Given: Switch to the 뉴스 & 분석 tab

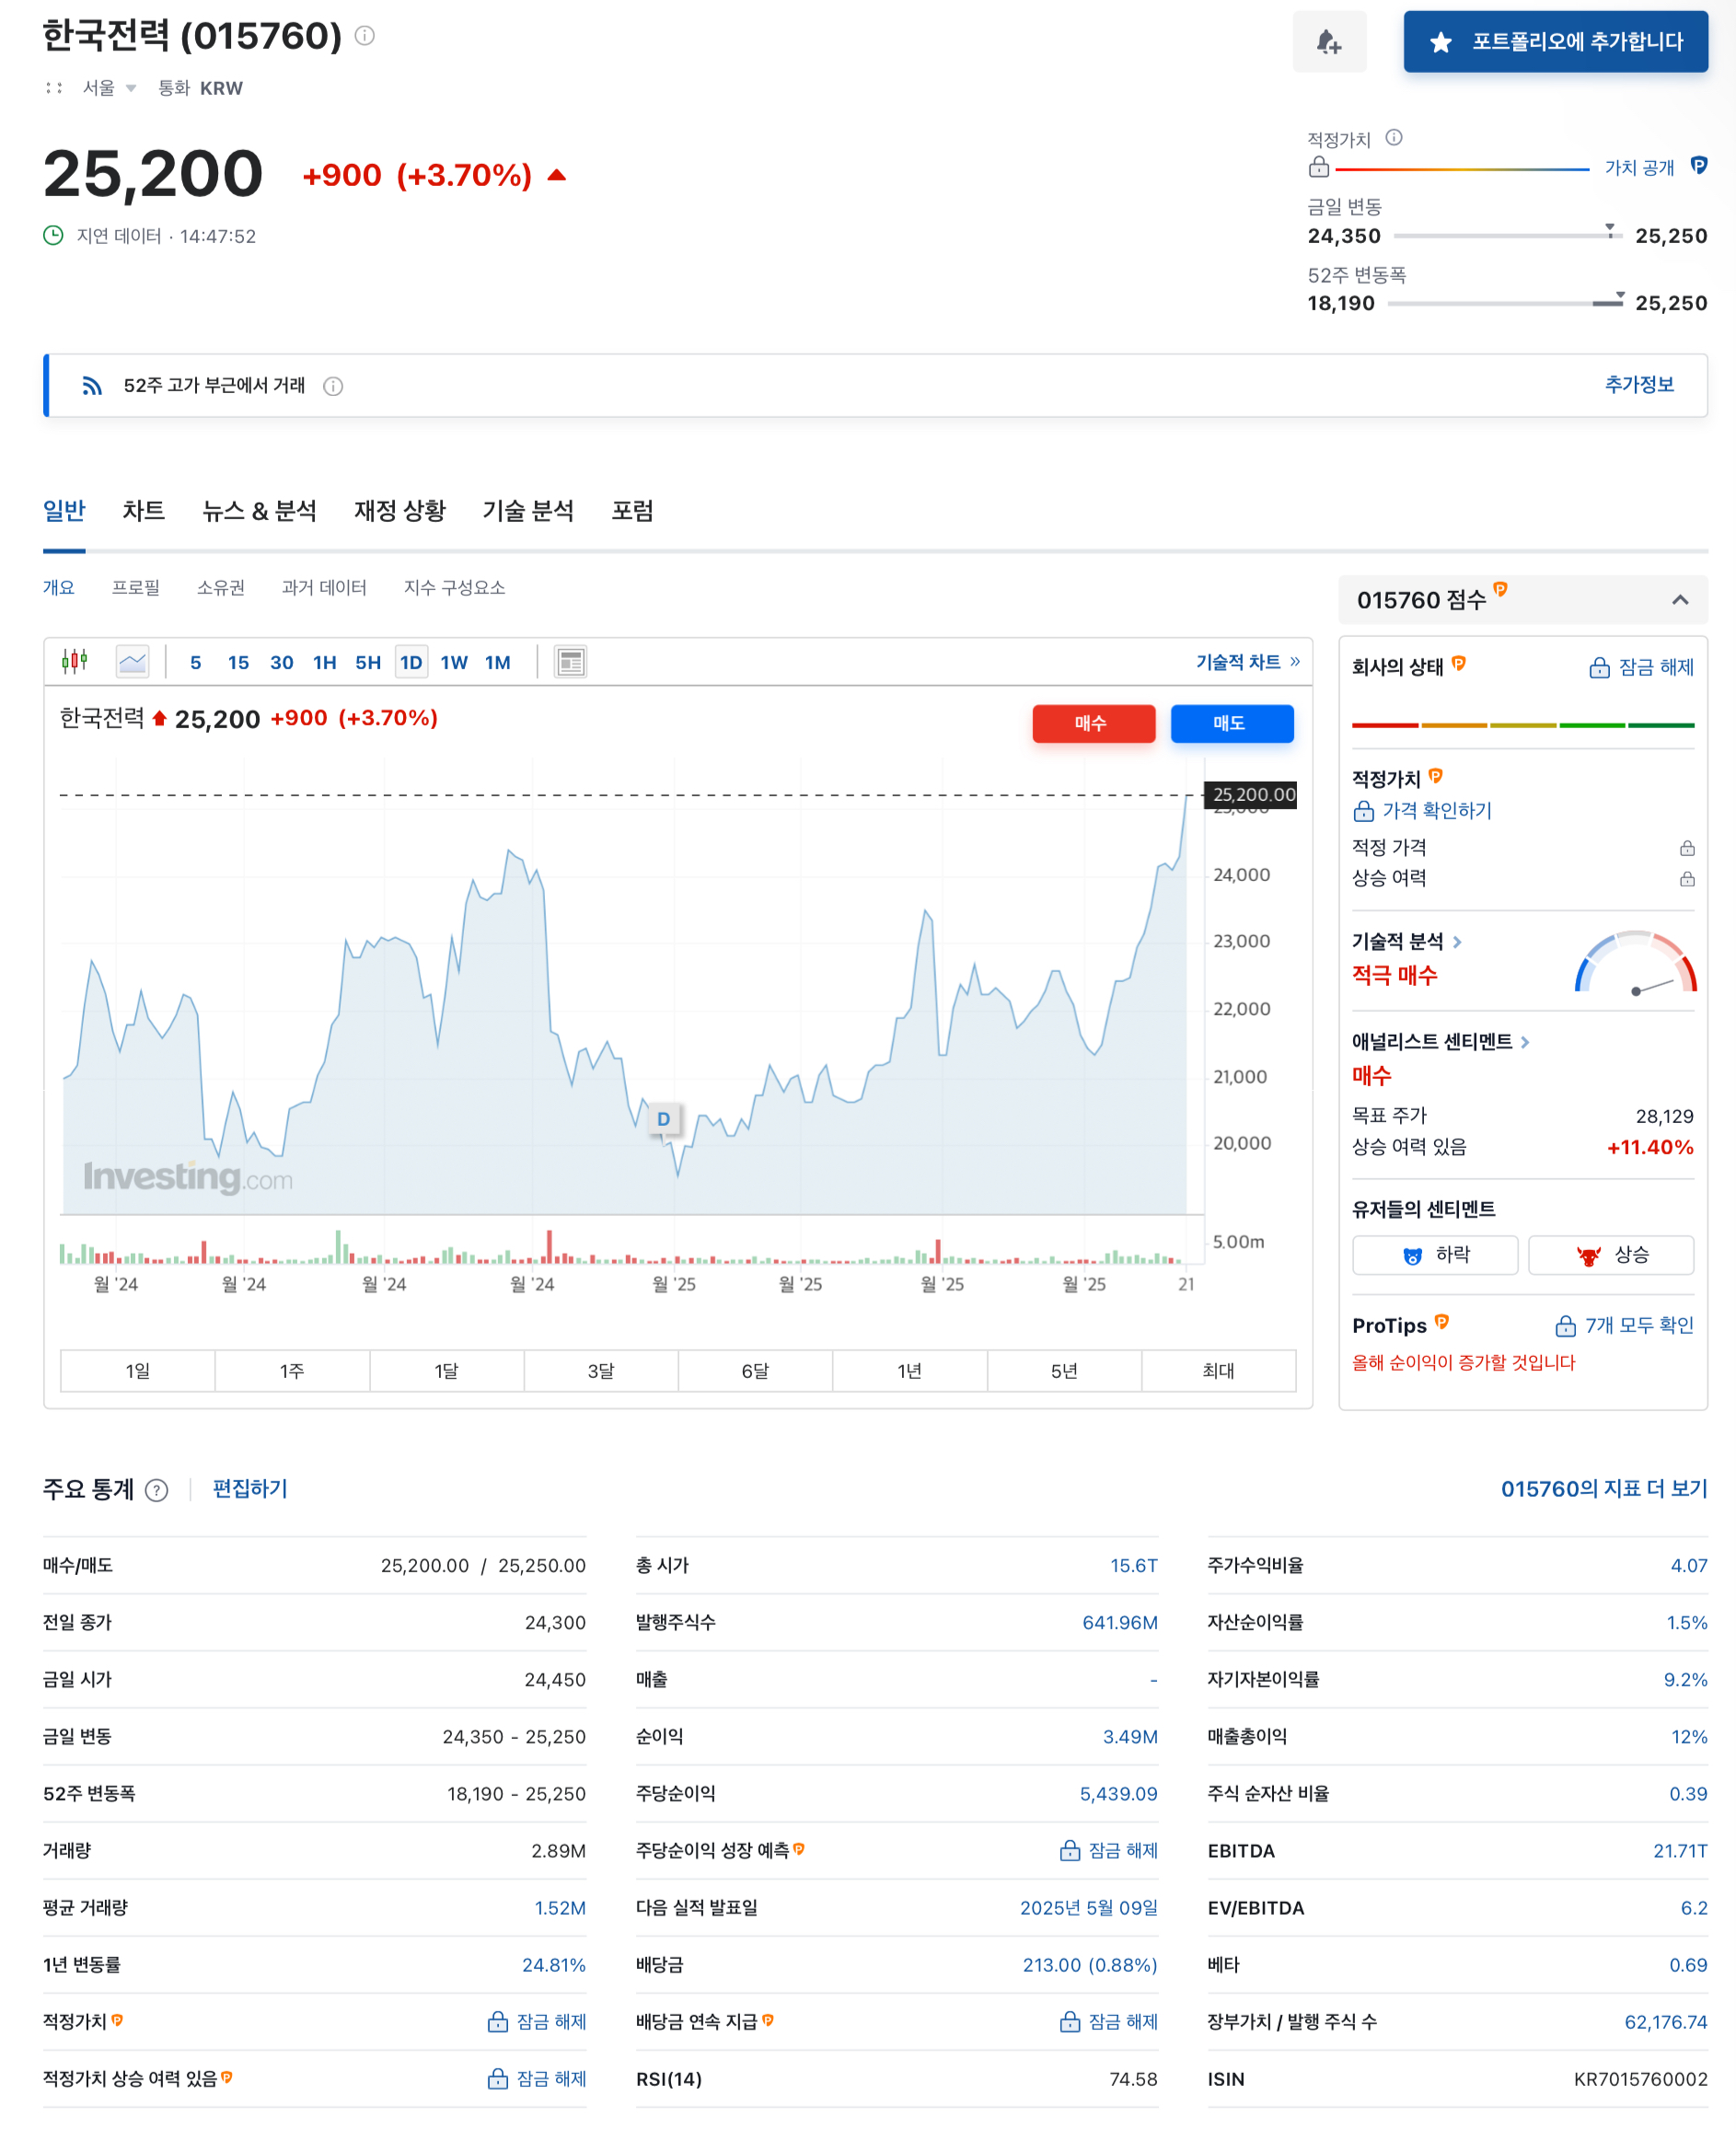Looking at the screenshot, I should coord(259,511).
